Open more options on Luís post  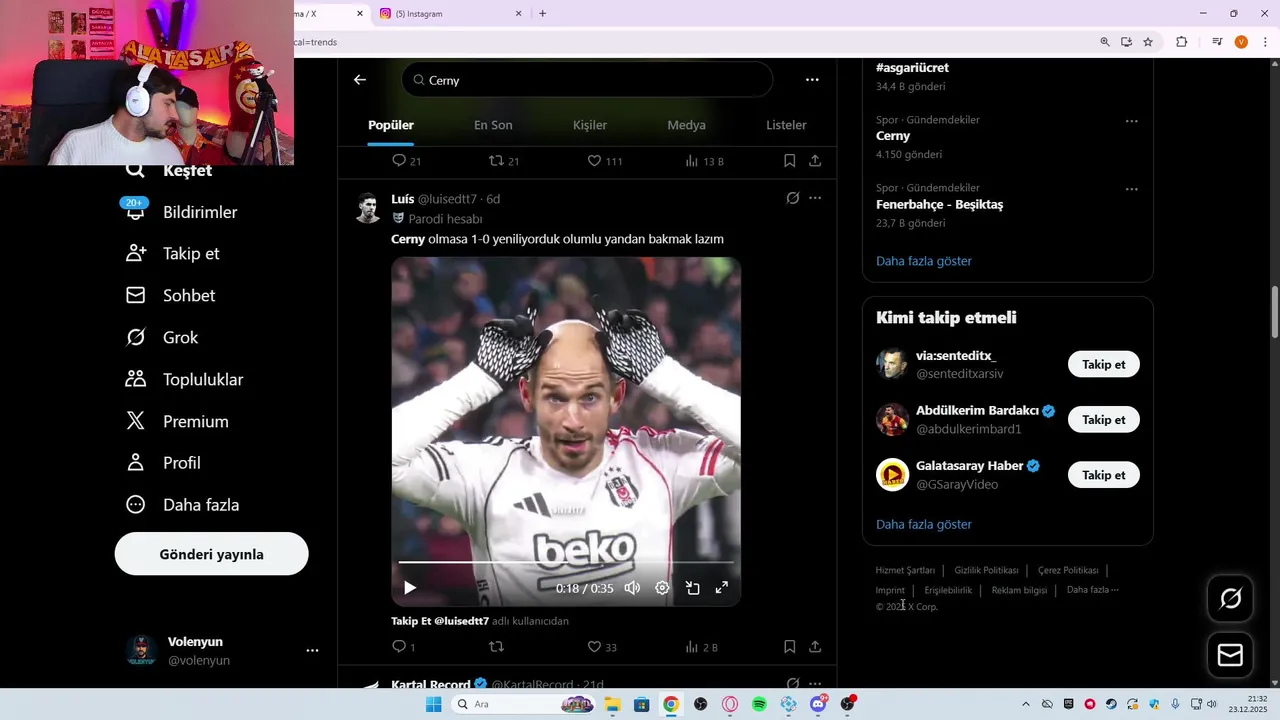(x=815, y=198)
